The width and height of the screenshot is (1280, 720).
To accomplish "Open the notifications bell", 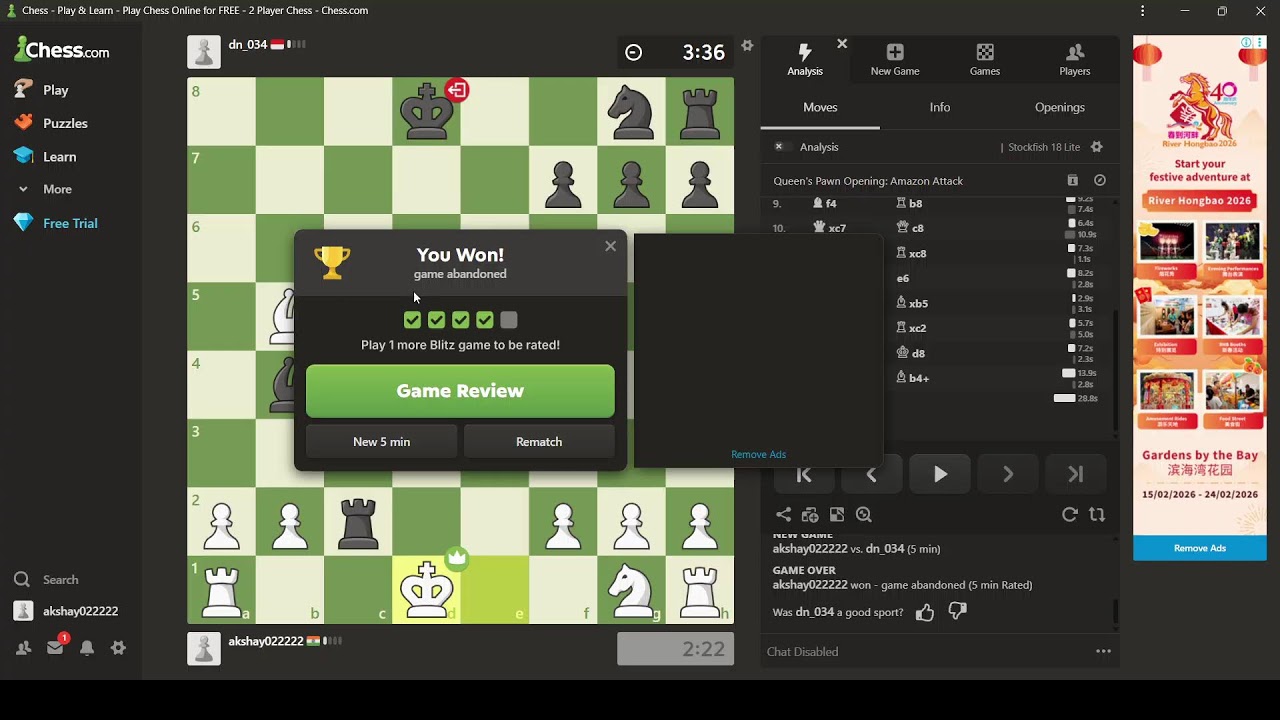I will pos(87,648).
